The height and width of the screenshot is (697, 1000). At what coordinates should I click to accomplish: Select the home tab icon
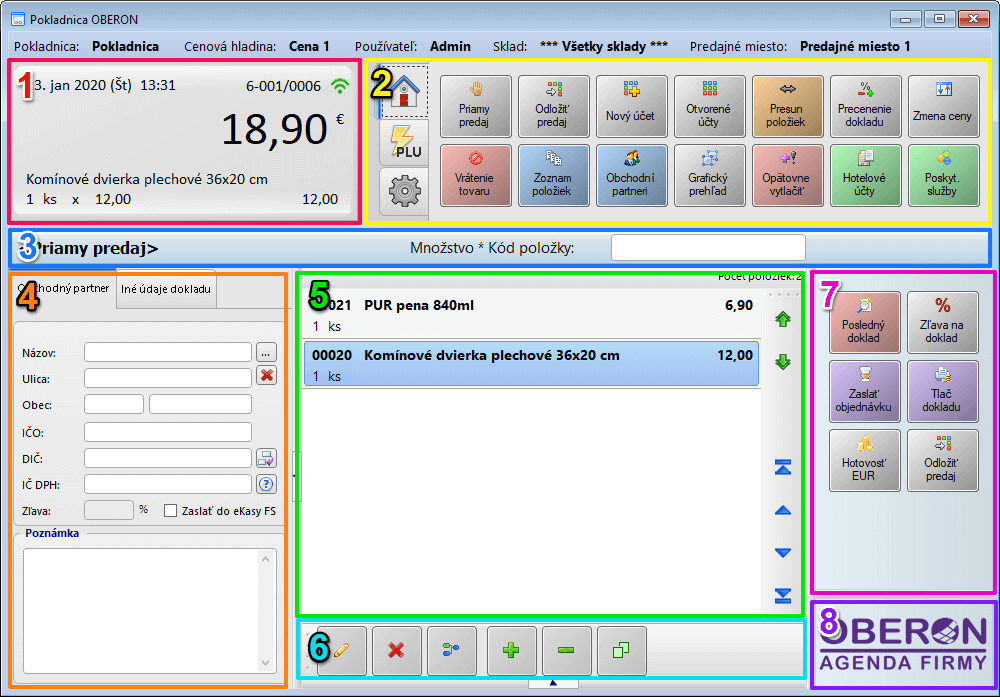coord(404,93)
